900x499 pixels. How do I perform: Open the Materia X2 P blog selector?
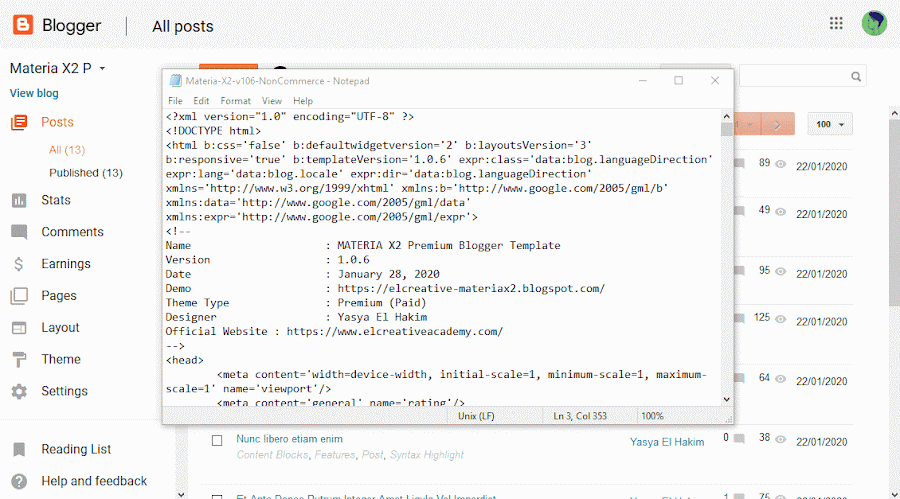pos(57,68)
